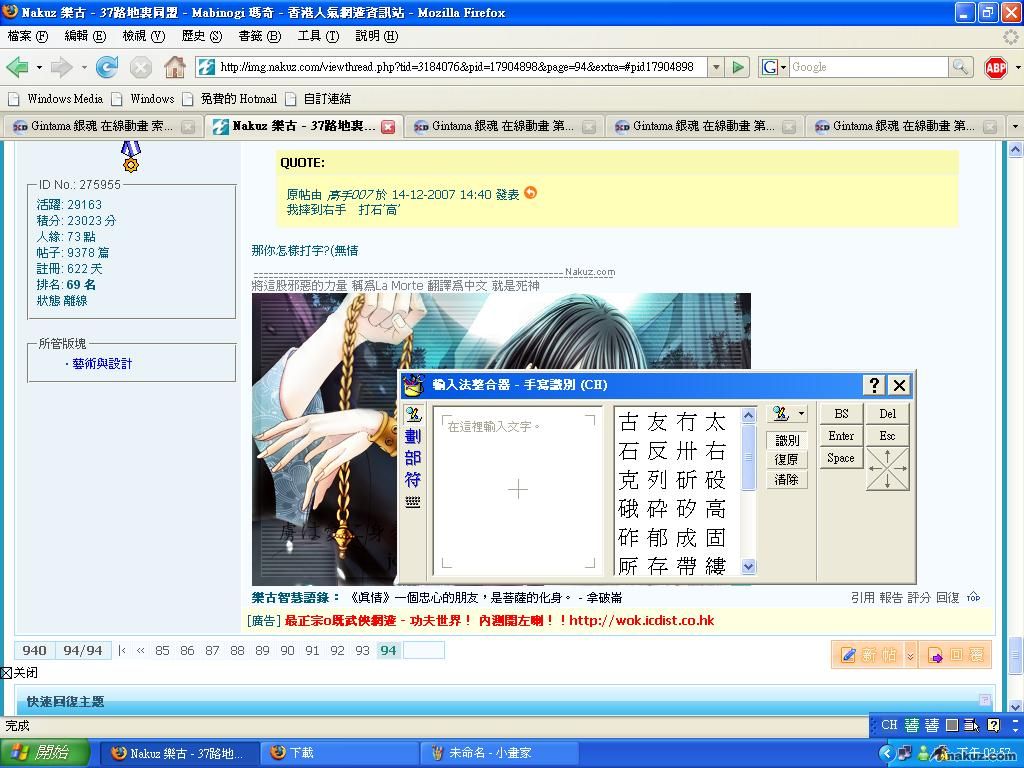The width and height of the screenshot is (1024, 768).
Task: Open the 工具 (T) menu
Action: coord(318,36)
